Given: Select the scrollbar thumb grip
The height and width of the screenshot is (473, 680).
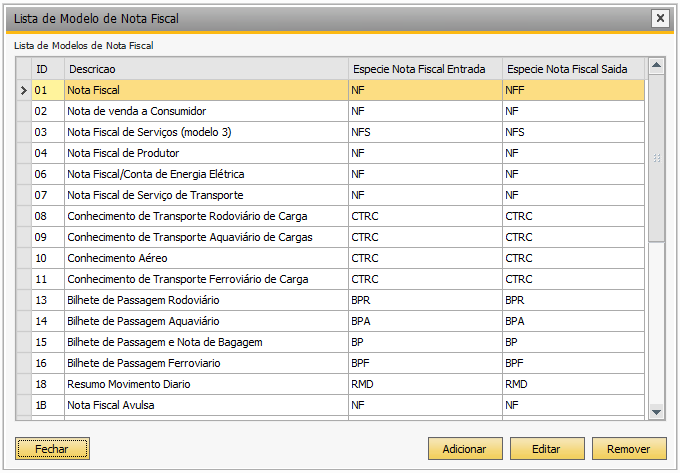Looking at the screenshot, I should pyautogui.click(x=657, y=158).
